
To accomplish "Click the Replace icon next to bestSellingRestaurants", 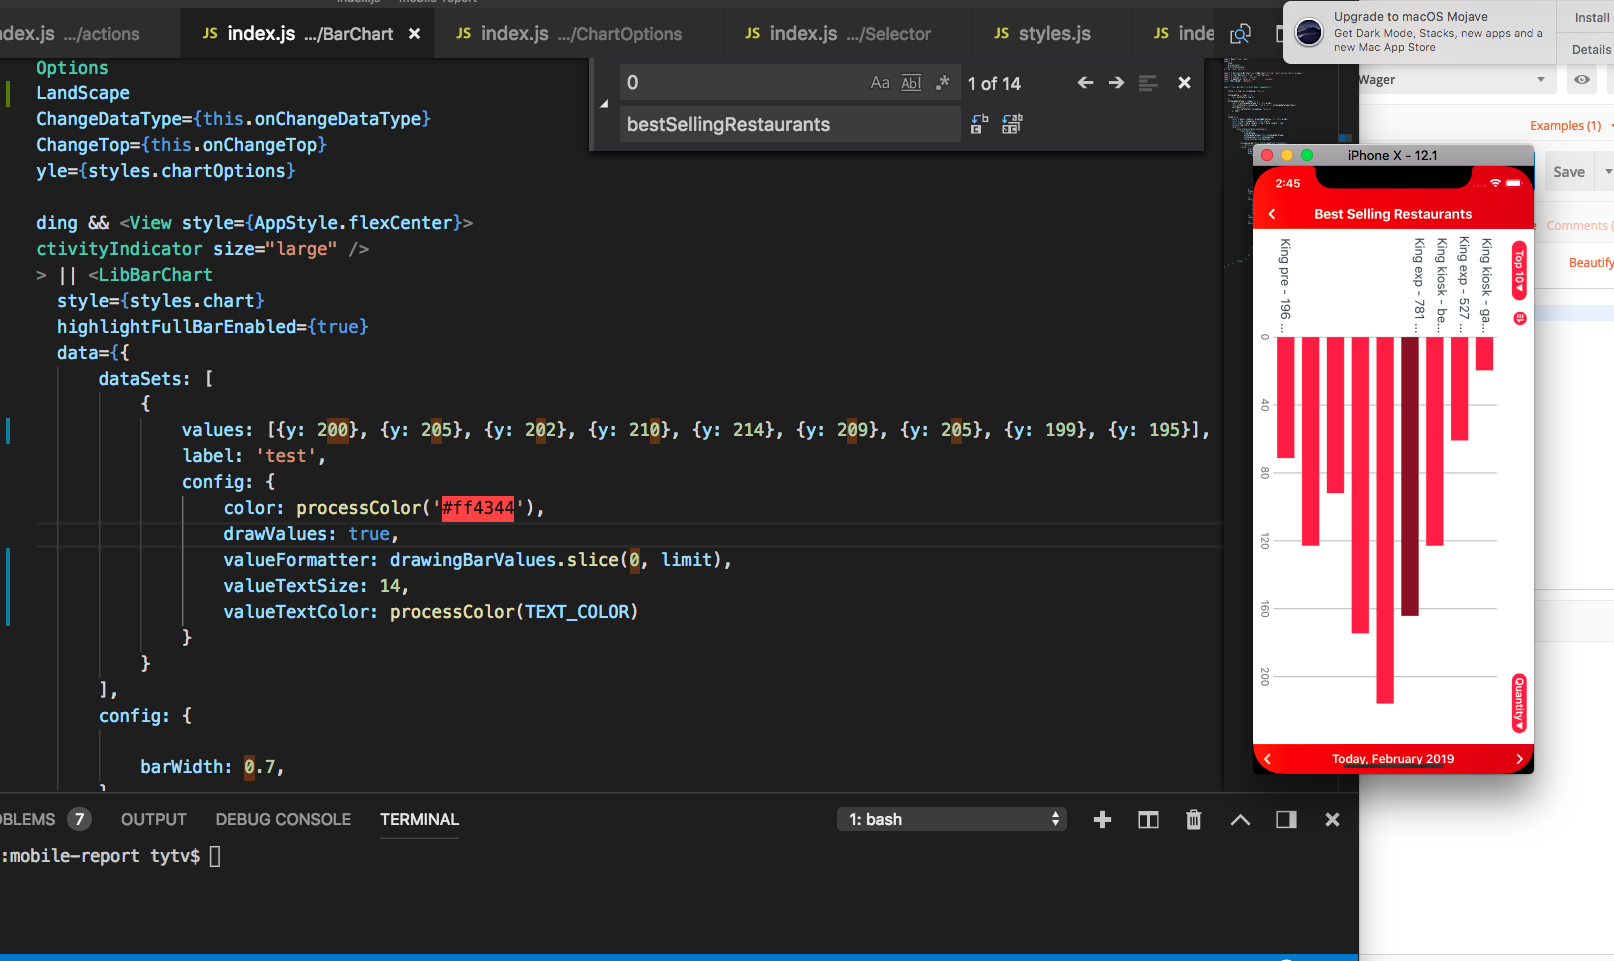I will (979, 123).
